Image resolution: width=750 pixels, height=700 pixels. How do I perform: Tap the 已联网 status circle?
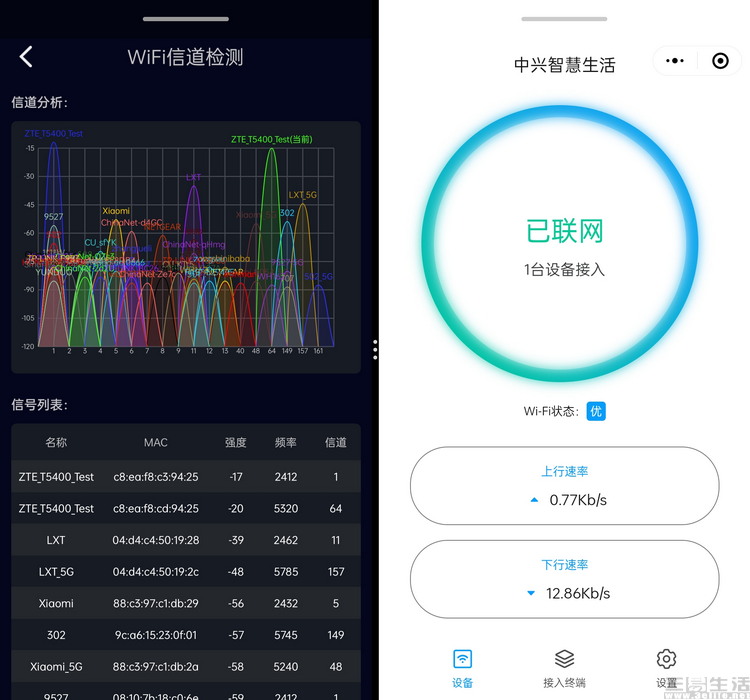point(560,244)
